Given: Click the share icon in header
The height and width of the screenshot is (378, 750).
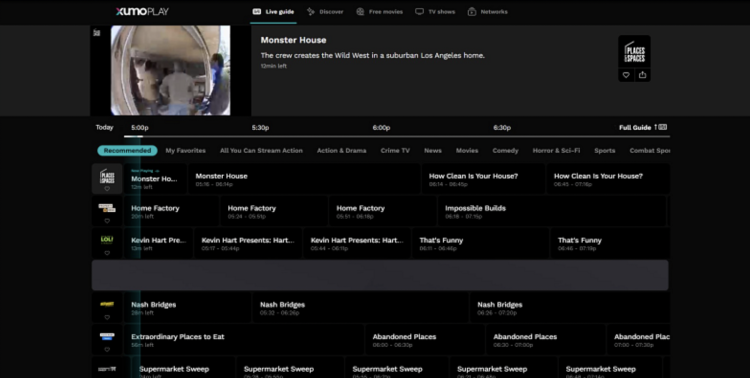Looking at the screenshot, I should (x=642, y=75).
